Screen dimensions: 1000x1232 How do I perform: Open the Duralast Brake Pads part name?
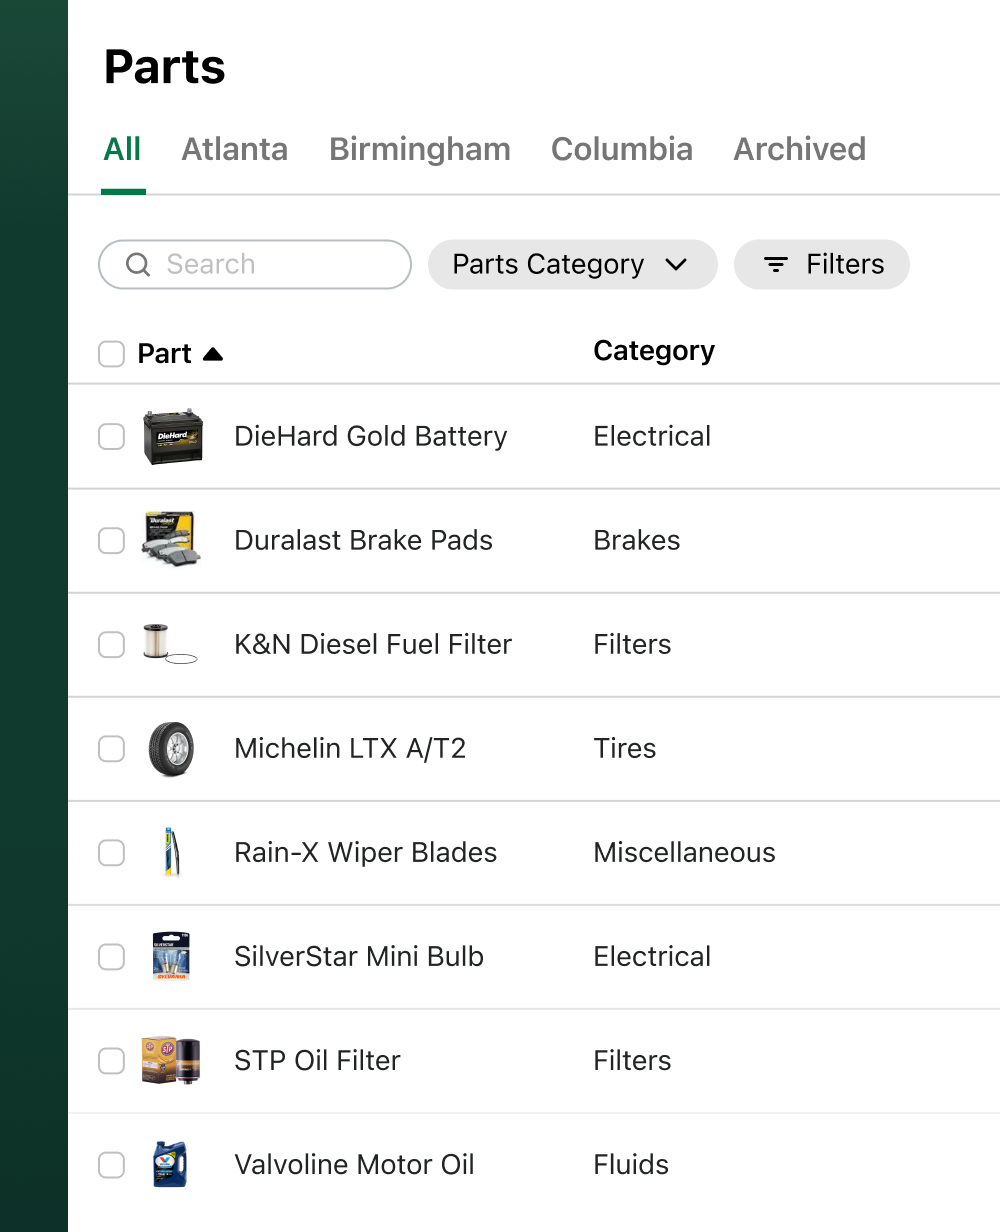[x=364, y=540]
